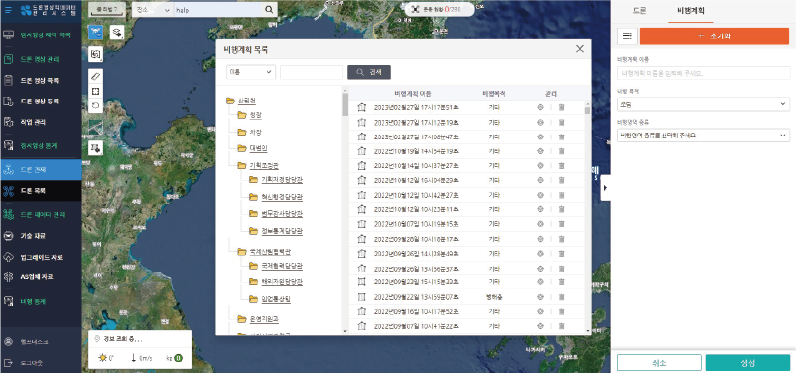The width and height of the screenshot is (796, 374).
Task: Click the map type thumbnail icon
Action: tap(95, 127)
